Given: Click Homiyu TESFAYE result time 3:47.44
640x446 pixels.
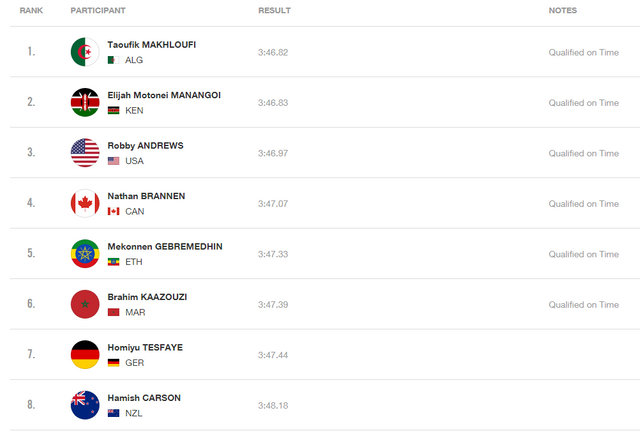Looking at the screenshot, I should 272,355.
